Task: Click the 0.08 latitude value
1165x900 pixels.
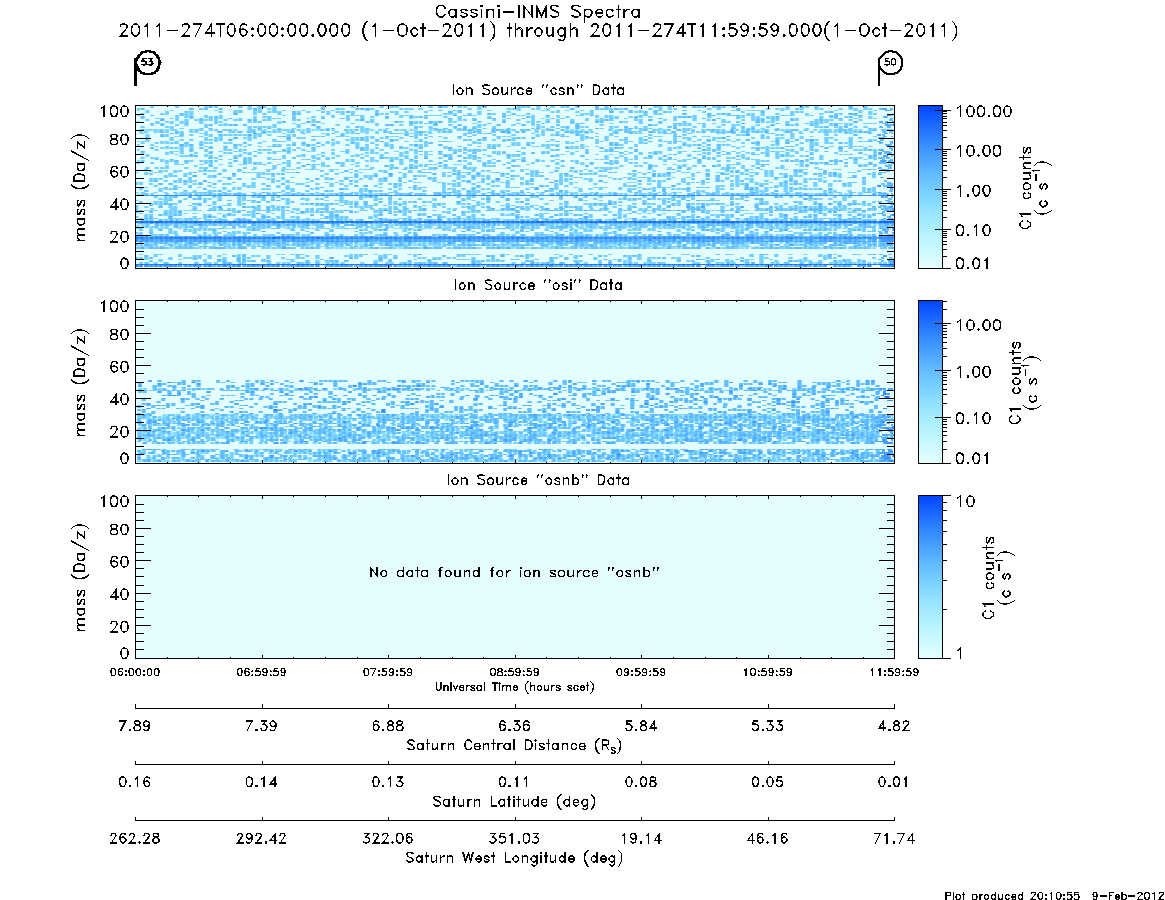Action: [x=640, y=782]
